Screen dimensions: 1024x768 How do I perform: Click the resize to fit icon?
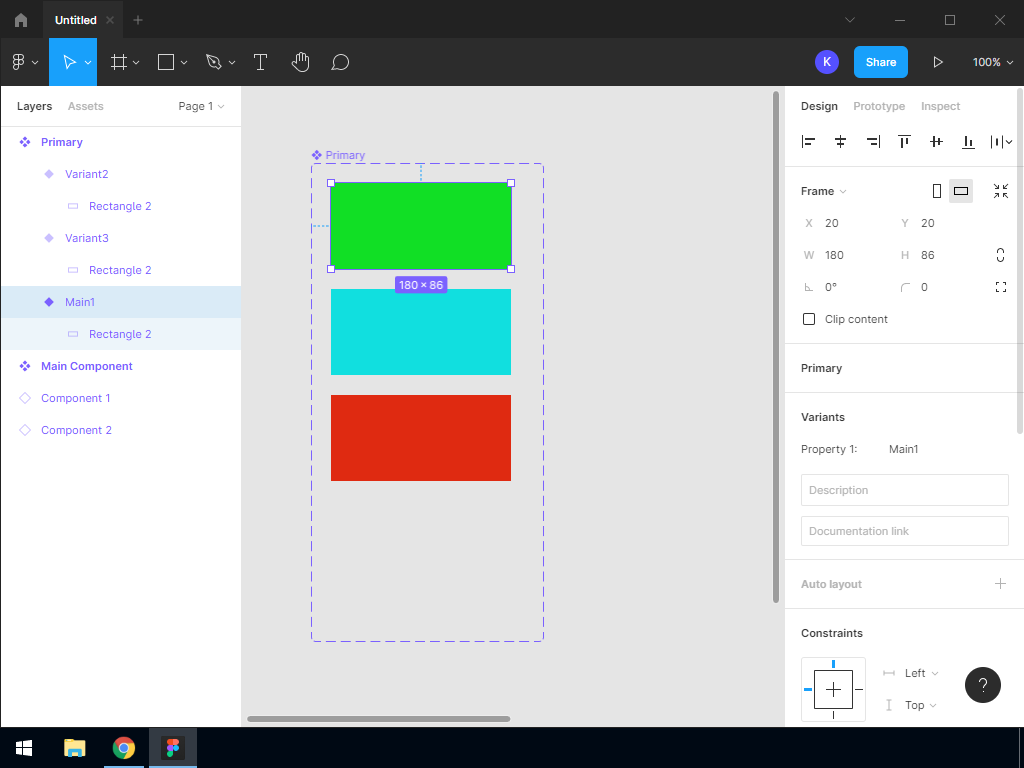(1000, 191)
